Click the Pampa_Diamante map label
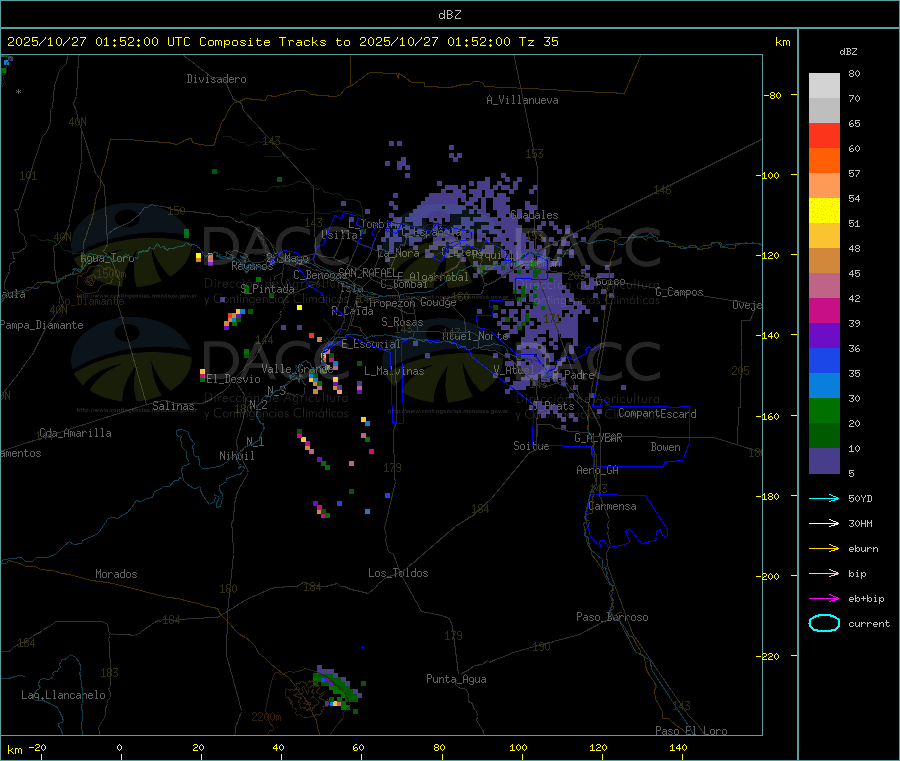Screen dimensions: 900x761 pos(42,325)
